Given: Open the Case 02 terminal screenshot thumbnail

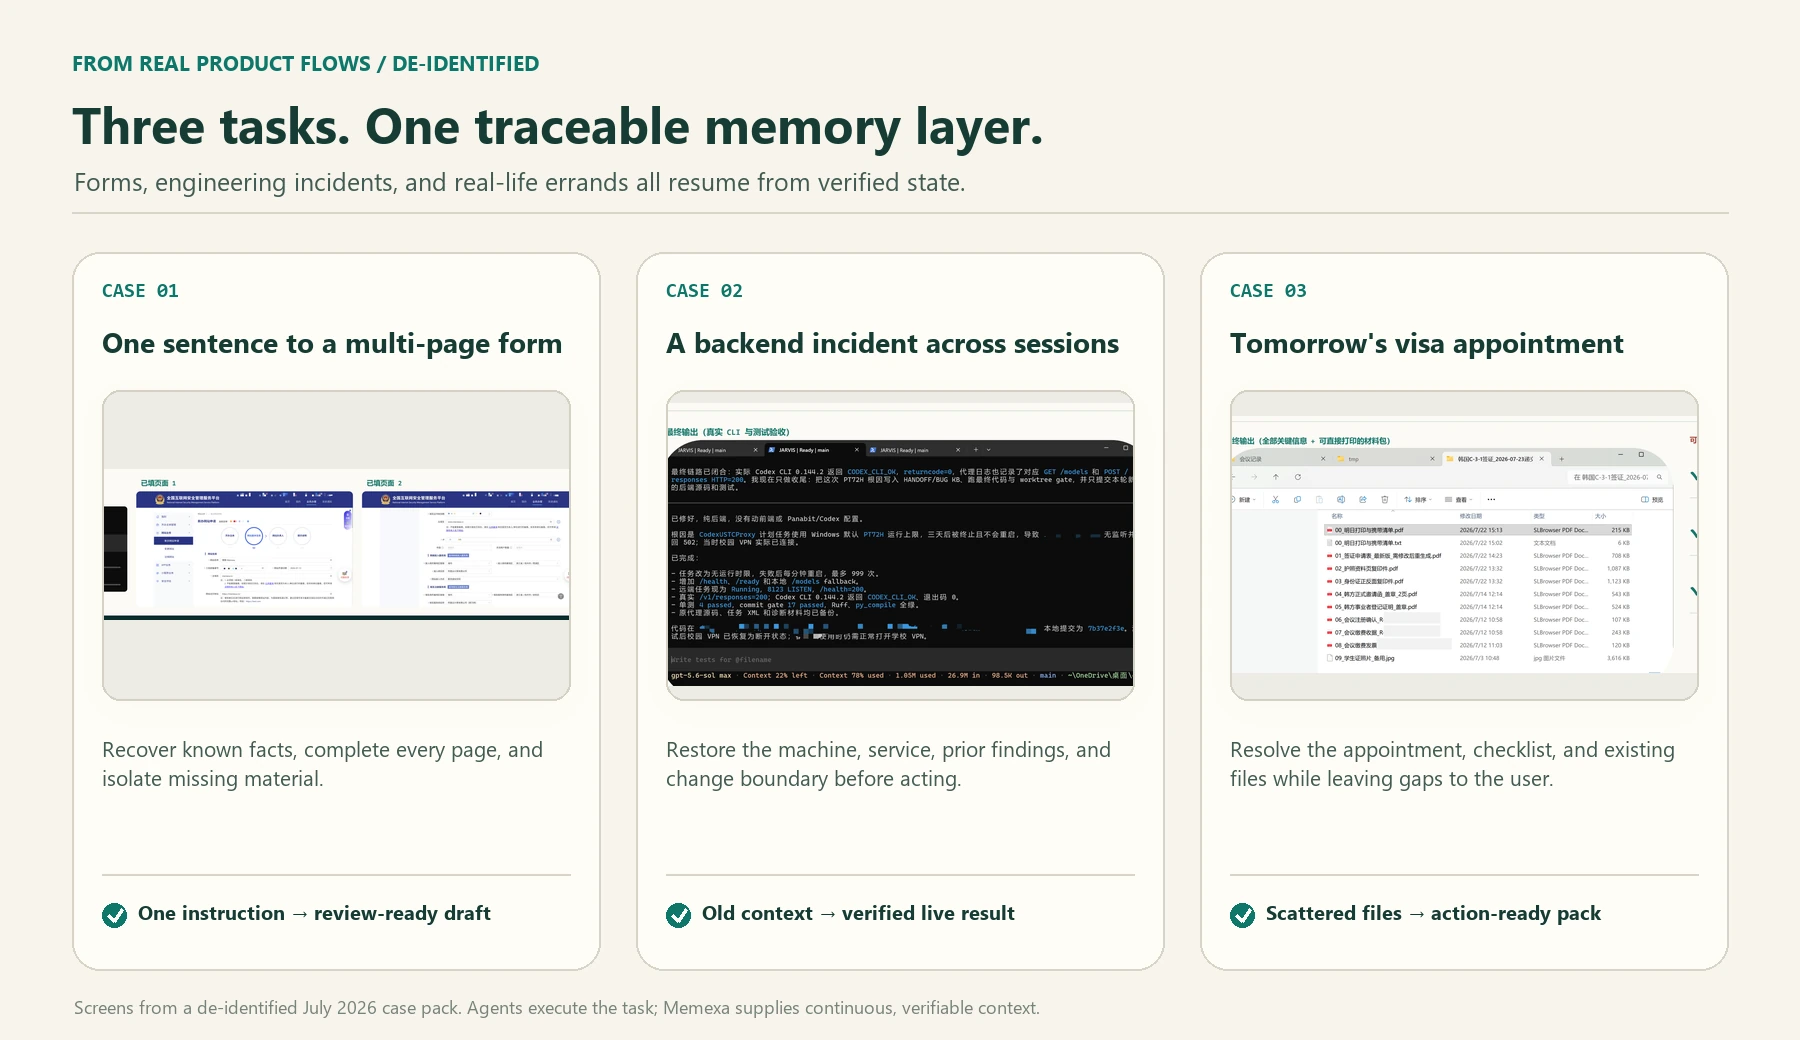Looking at the screenshot, I should coord(900,545).
